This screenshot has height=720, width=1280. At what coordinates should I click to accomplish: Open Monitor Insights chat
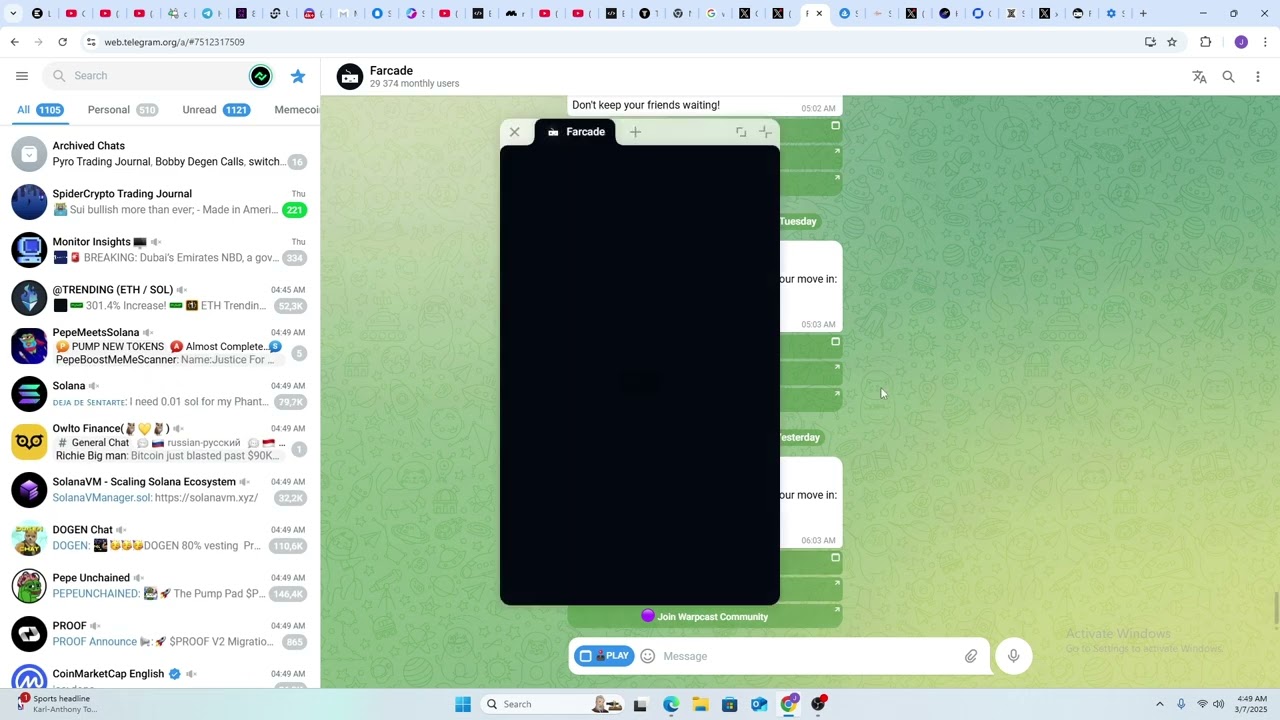coord(160,250)
